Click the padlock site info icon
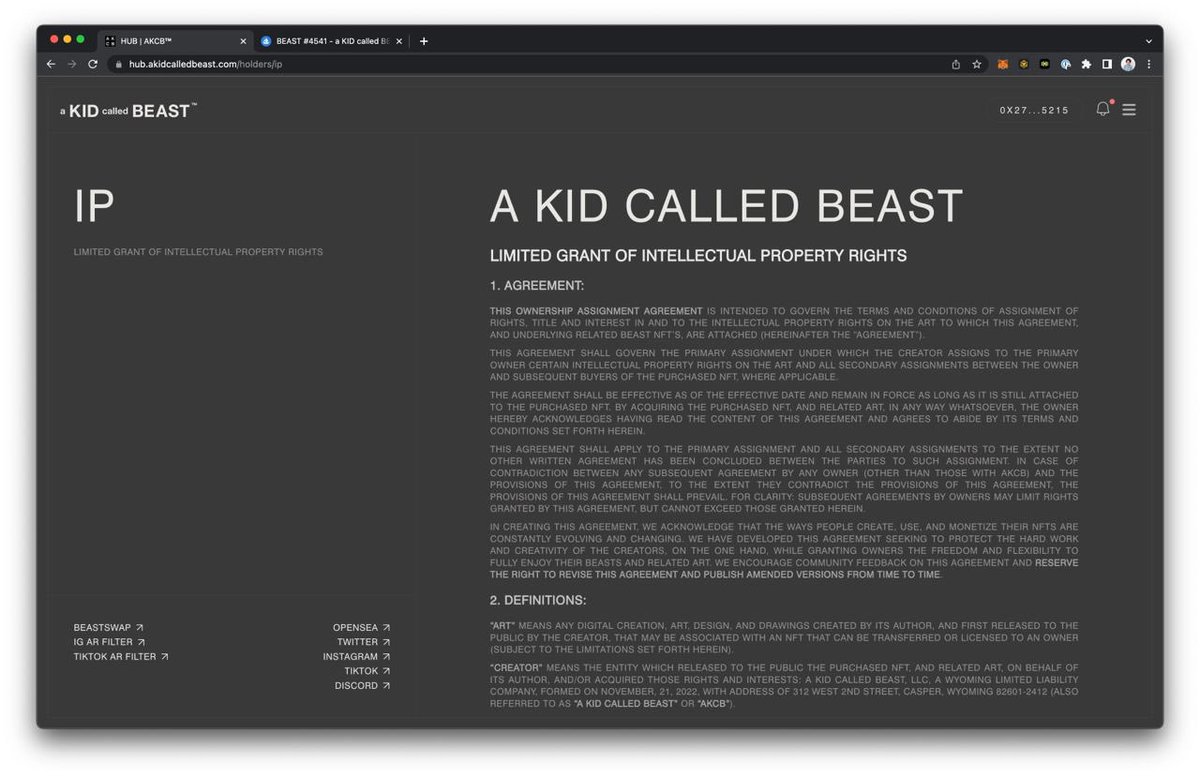Viewport: 1200px width, 777px height. 118,64
